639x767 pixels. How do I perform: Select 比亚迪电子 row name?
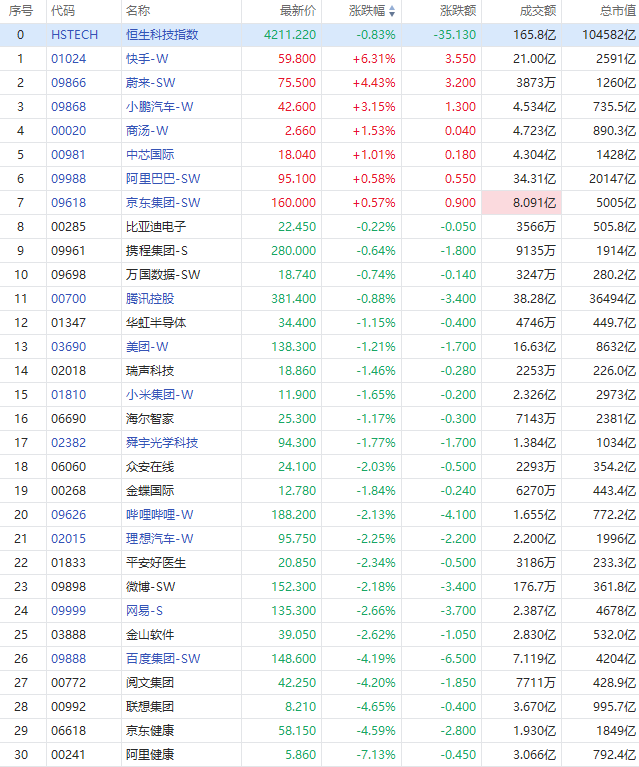tap(156, 226)
